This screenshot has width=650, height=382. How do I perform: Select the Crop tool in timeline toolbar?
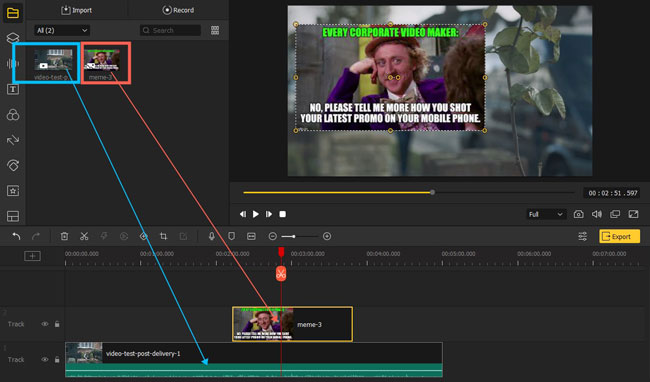pyautogui.click(x=163, y=236)
